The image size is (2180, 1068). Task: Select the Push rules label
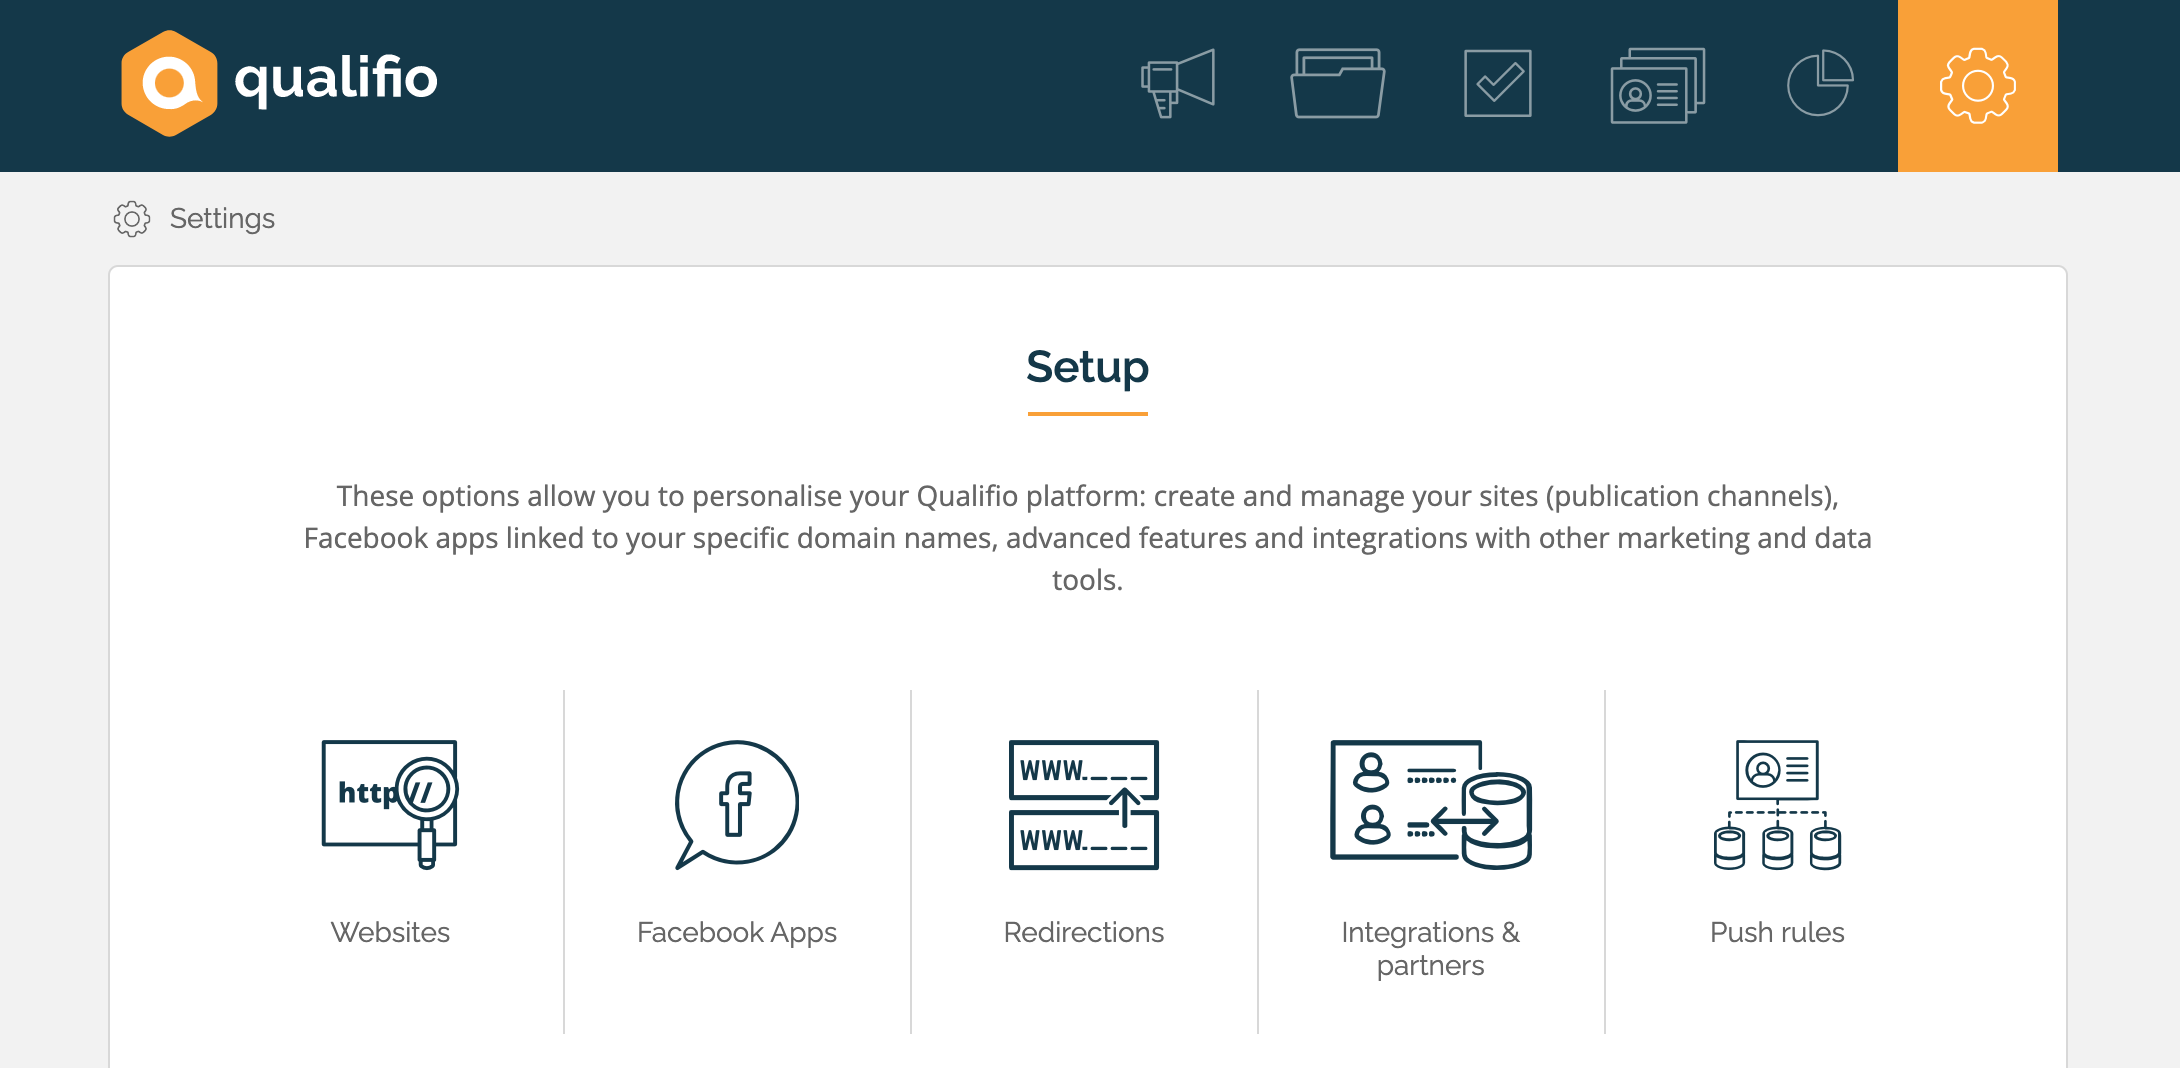click(x=1777, y=932)
